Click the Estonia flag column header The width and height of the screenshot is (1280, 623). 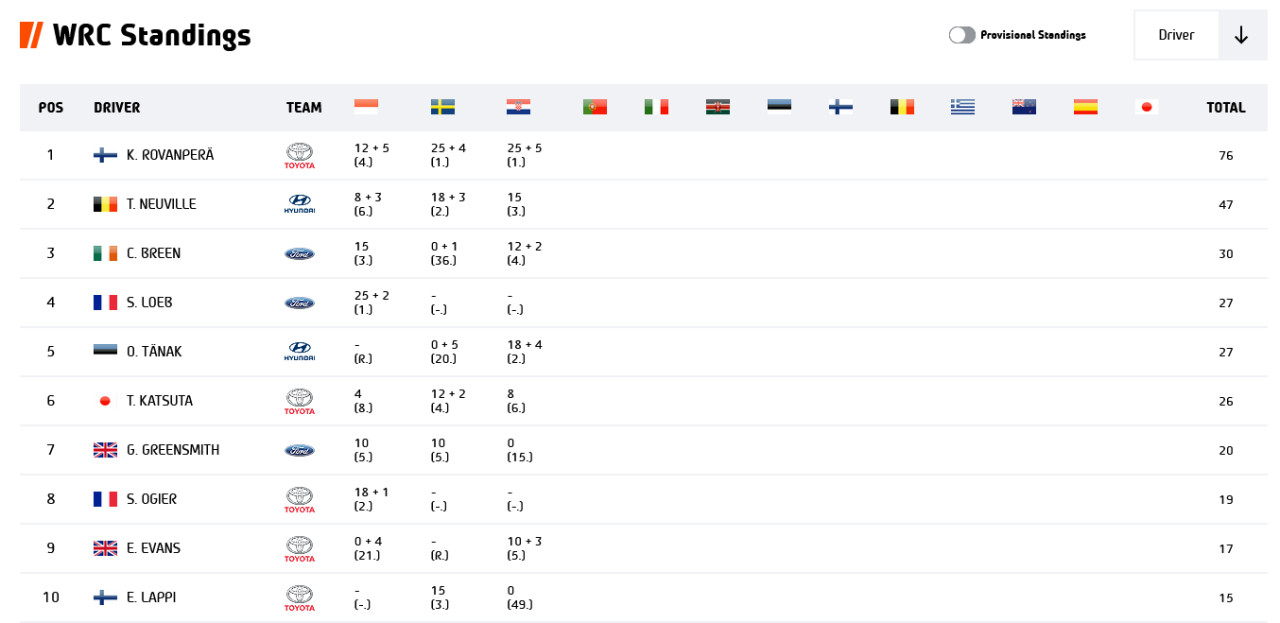(779, 107)
